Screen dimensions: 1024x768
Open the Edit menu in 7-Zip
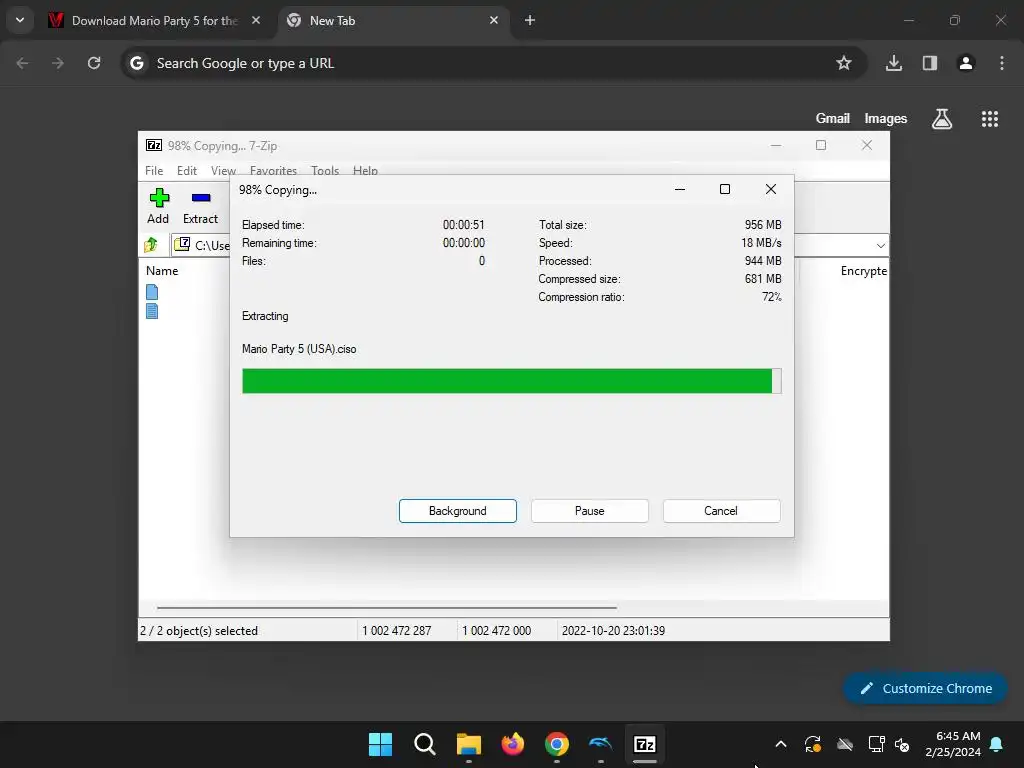click(x=187, y=170)
